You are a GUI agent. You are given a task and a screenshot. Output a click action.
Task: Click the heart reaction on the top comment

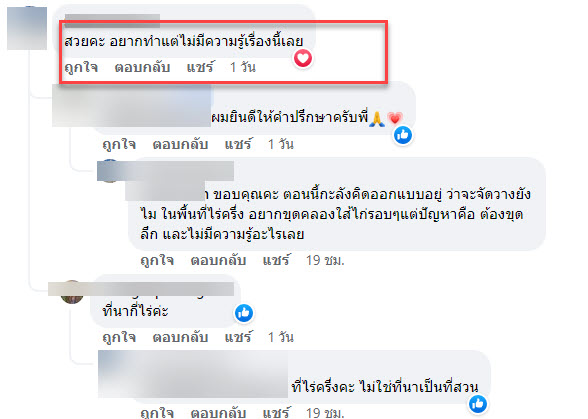point(303,59)
